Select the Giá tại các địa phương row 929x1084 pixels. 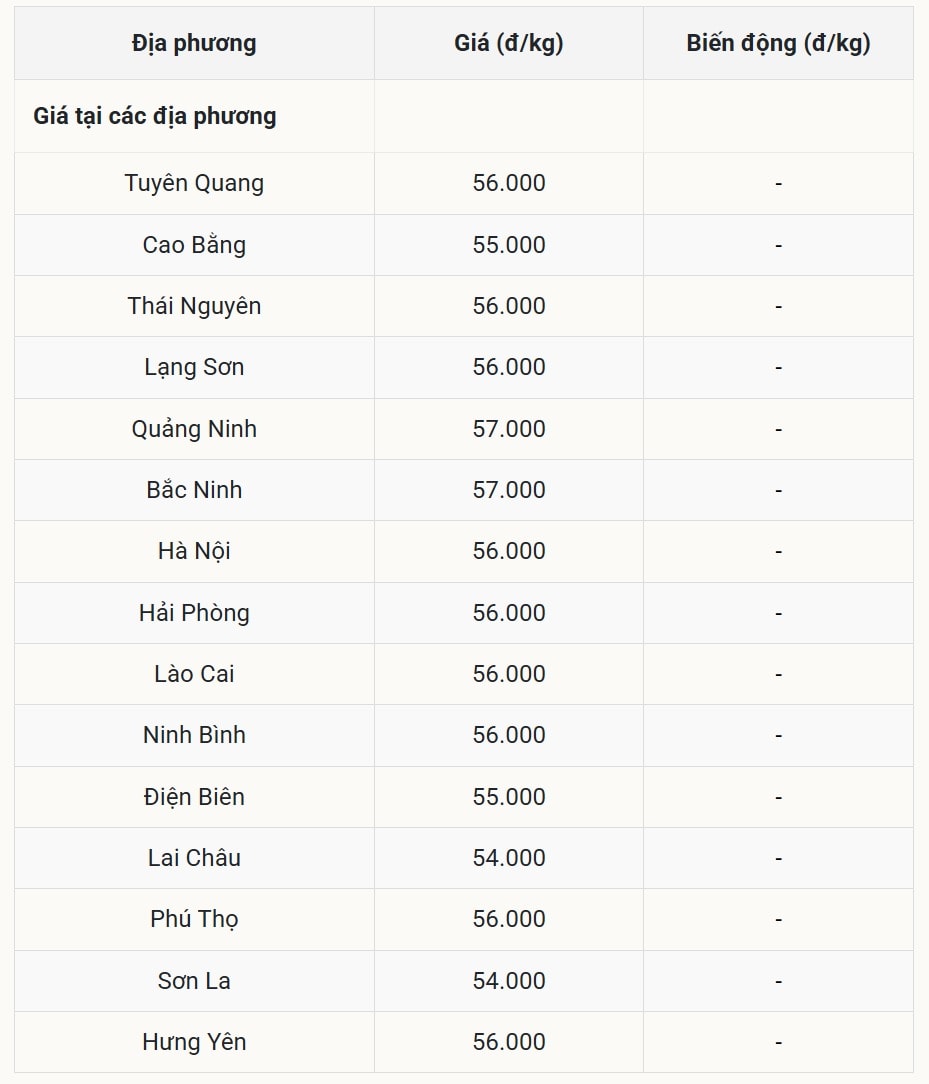click(155, 116)
